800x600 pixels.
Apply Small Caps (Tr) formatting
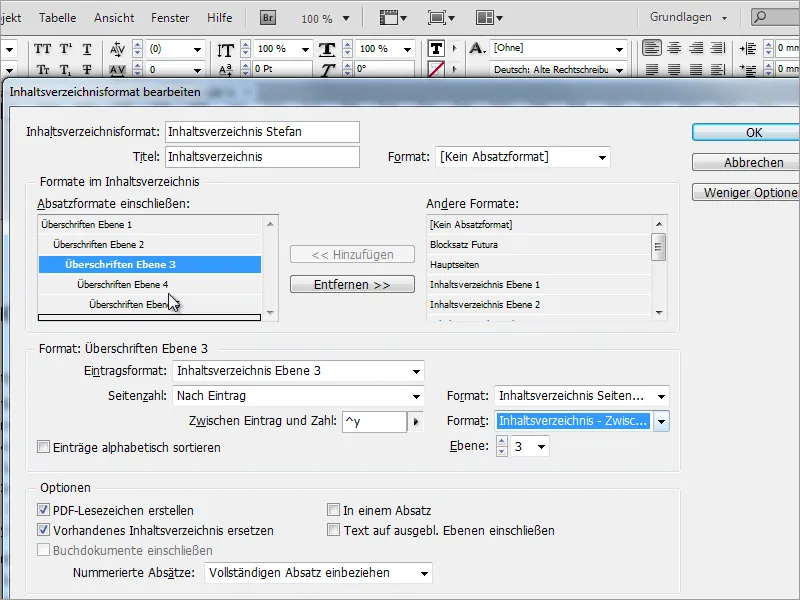43,69
